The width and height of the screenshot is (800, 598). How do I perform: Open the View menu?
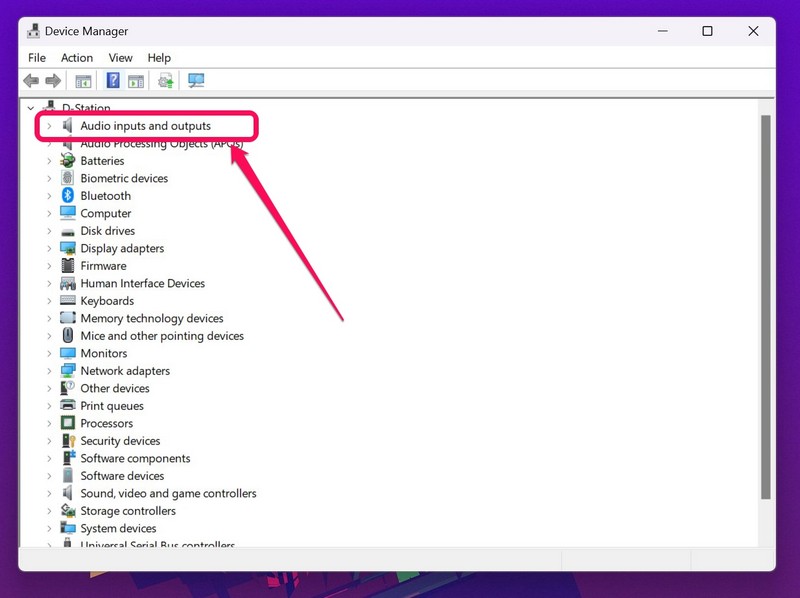click(x=120, y=58)
